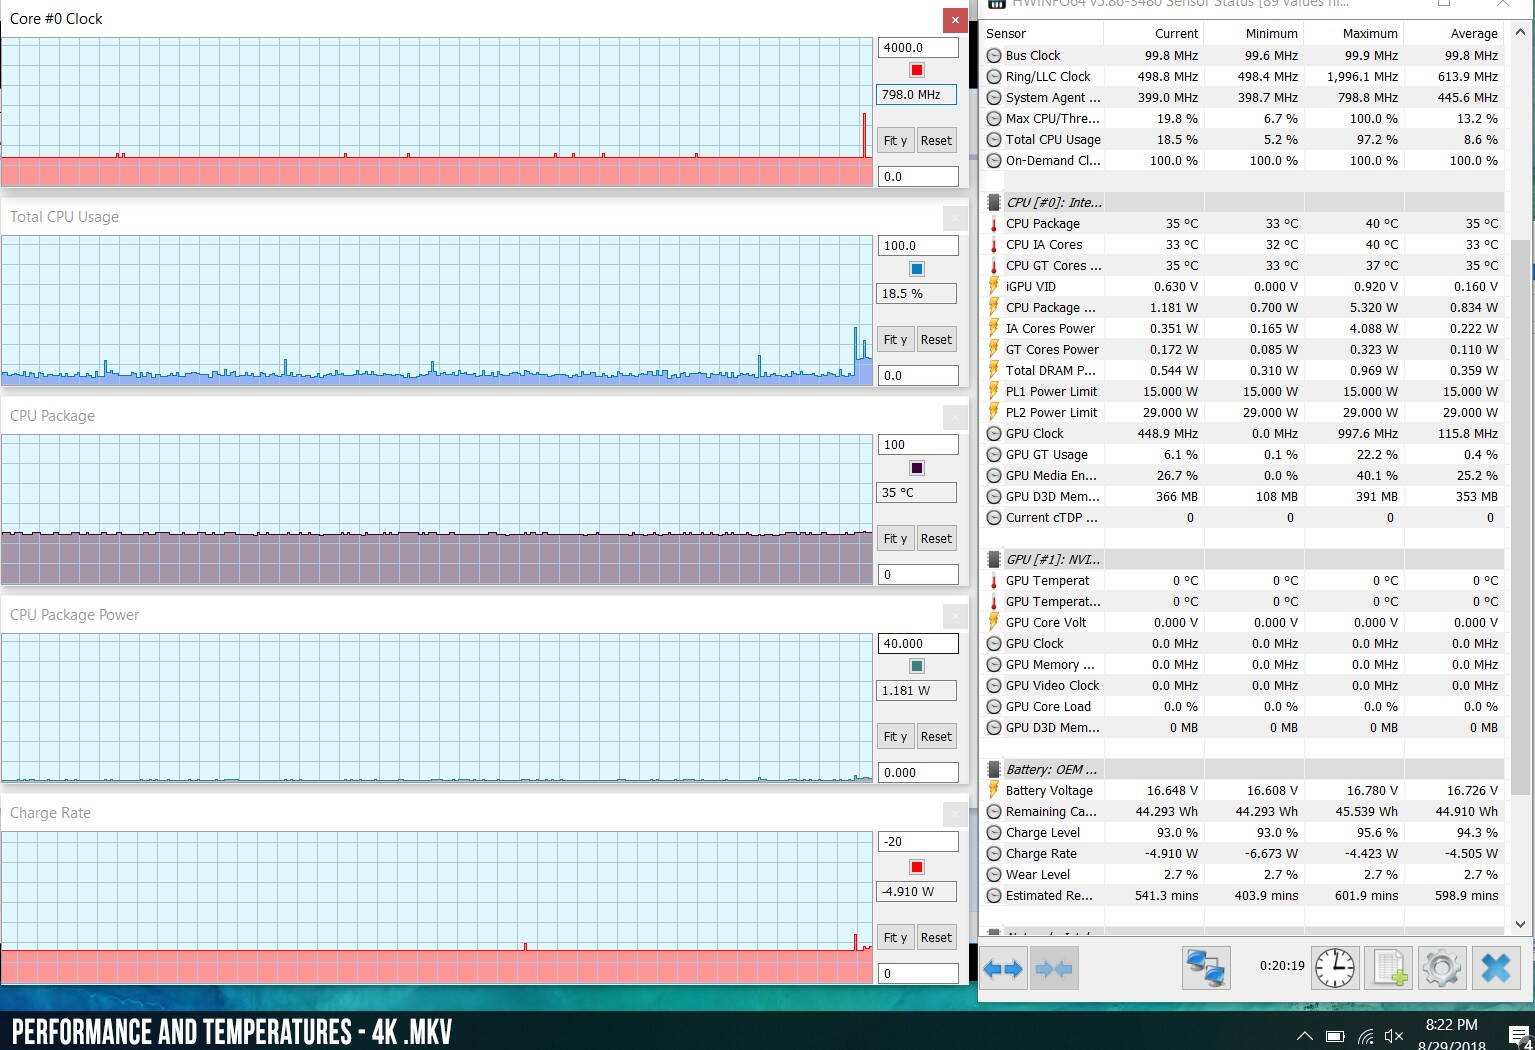Screen dimensions: 1535x1050
Task: Click the muted speaker icon in system tray
Action: pyautogui.click(x=1394, y=1036)
